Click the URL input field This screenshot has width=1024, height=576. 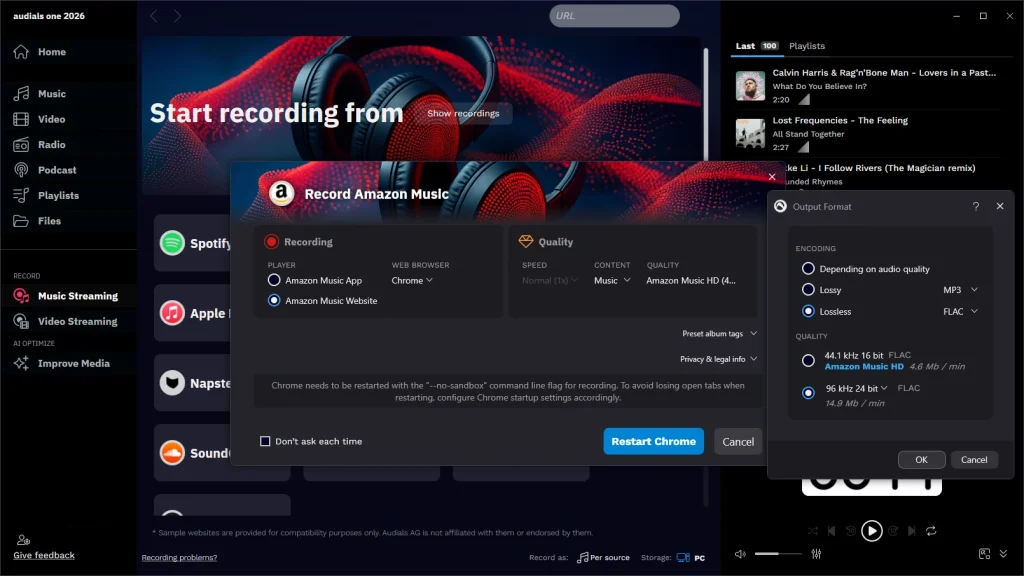614,16
